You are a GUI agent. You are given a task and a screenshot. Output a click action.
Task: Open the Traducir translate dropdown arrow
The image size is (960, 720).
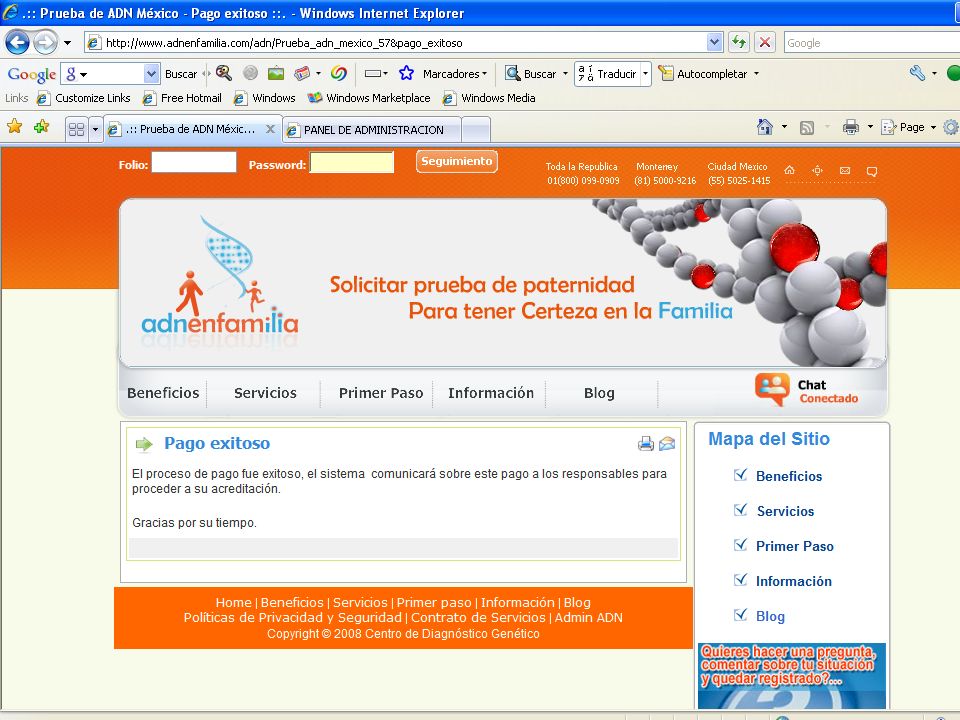[645, 74]
